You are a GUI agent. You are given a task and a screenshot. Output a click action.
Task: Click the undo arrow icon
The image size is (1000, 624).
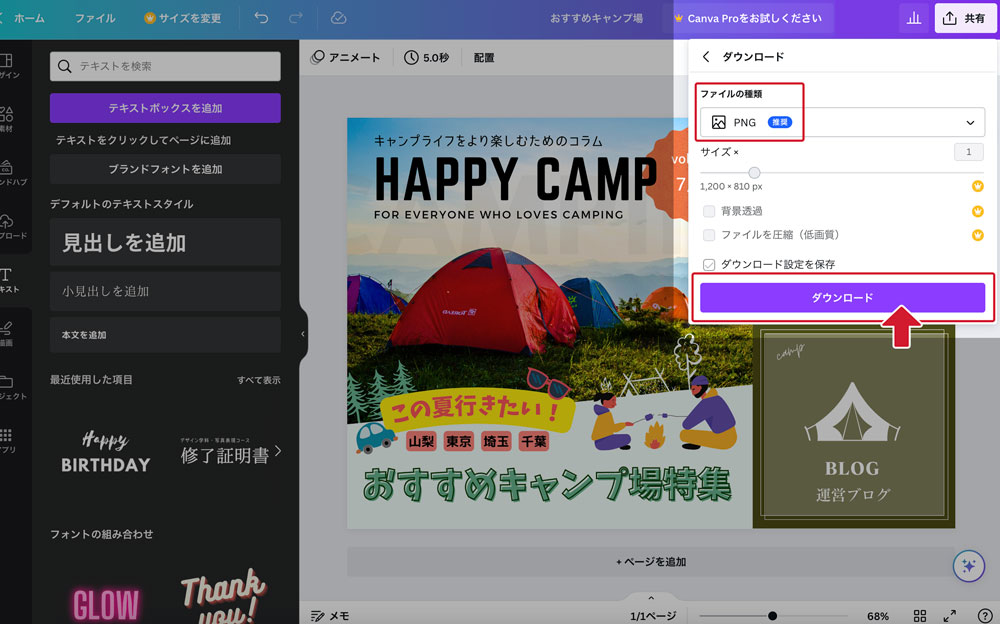(x=261, y=18)
